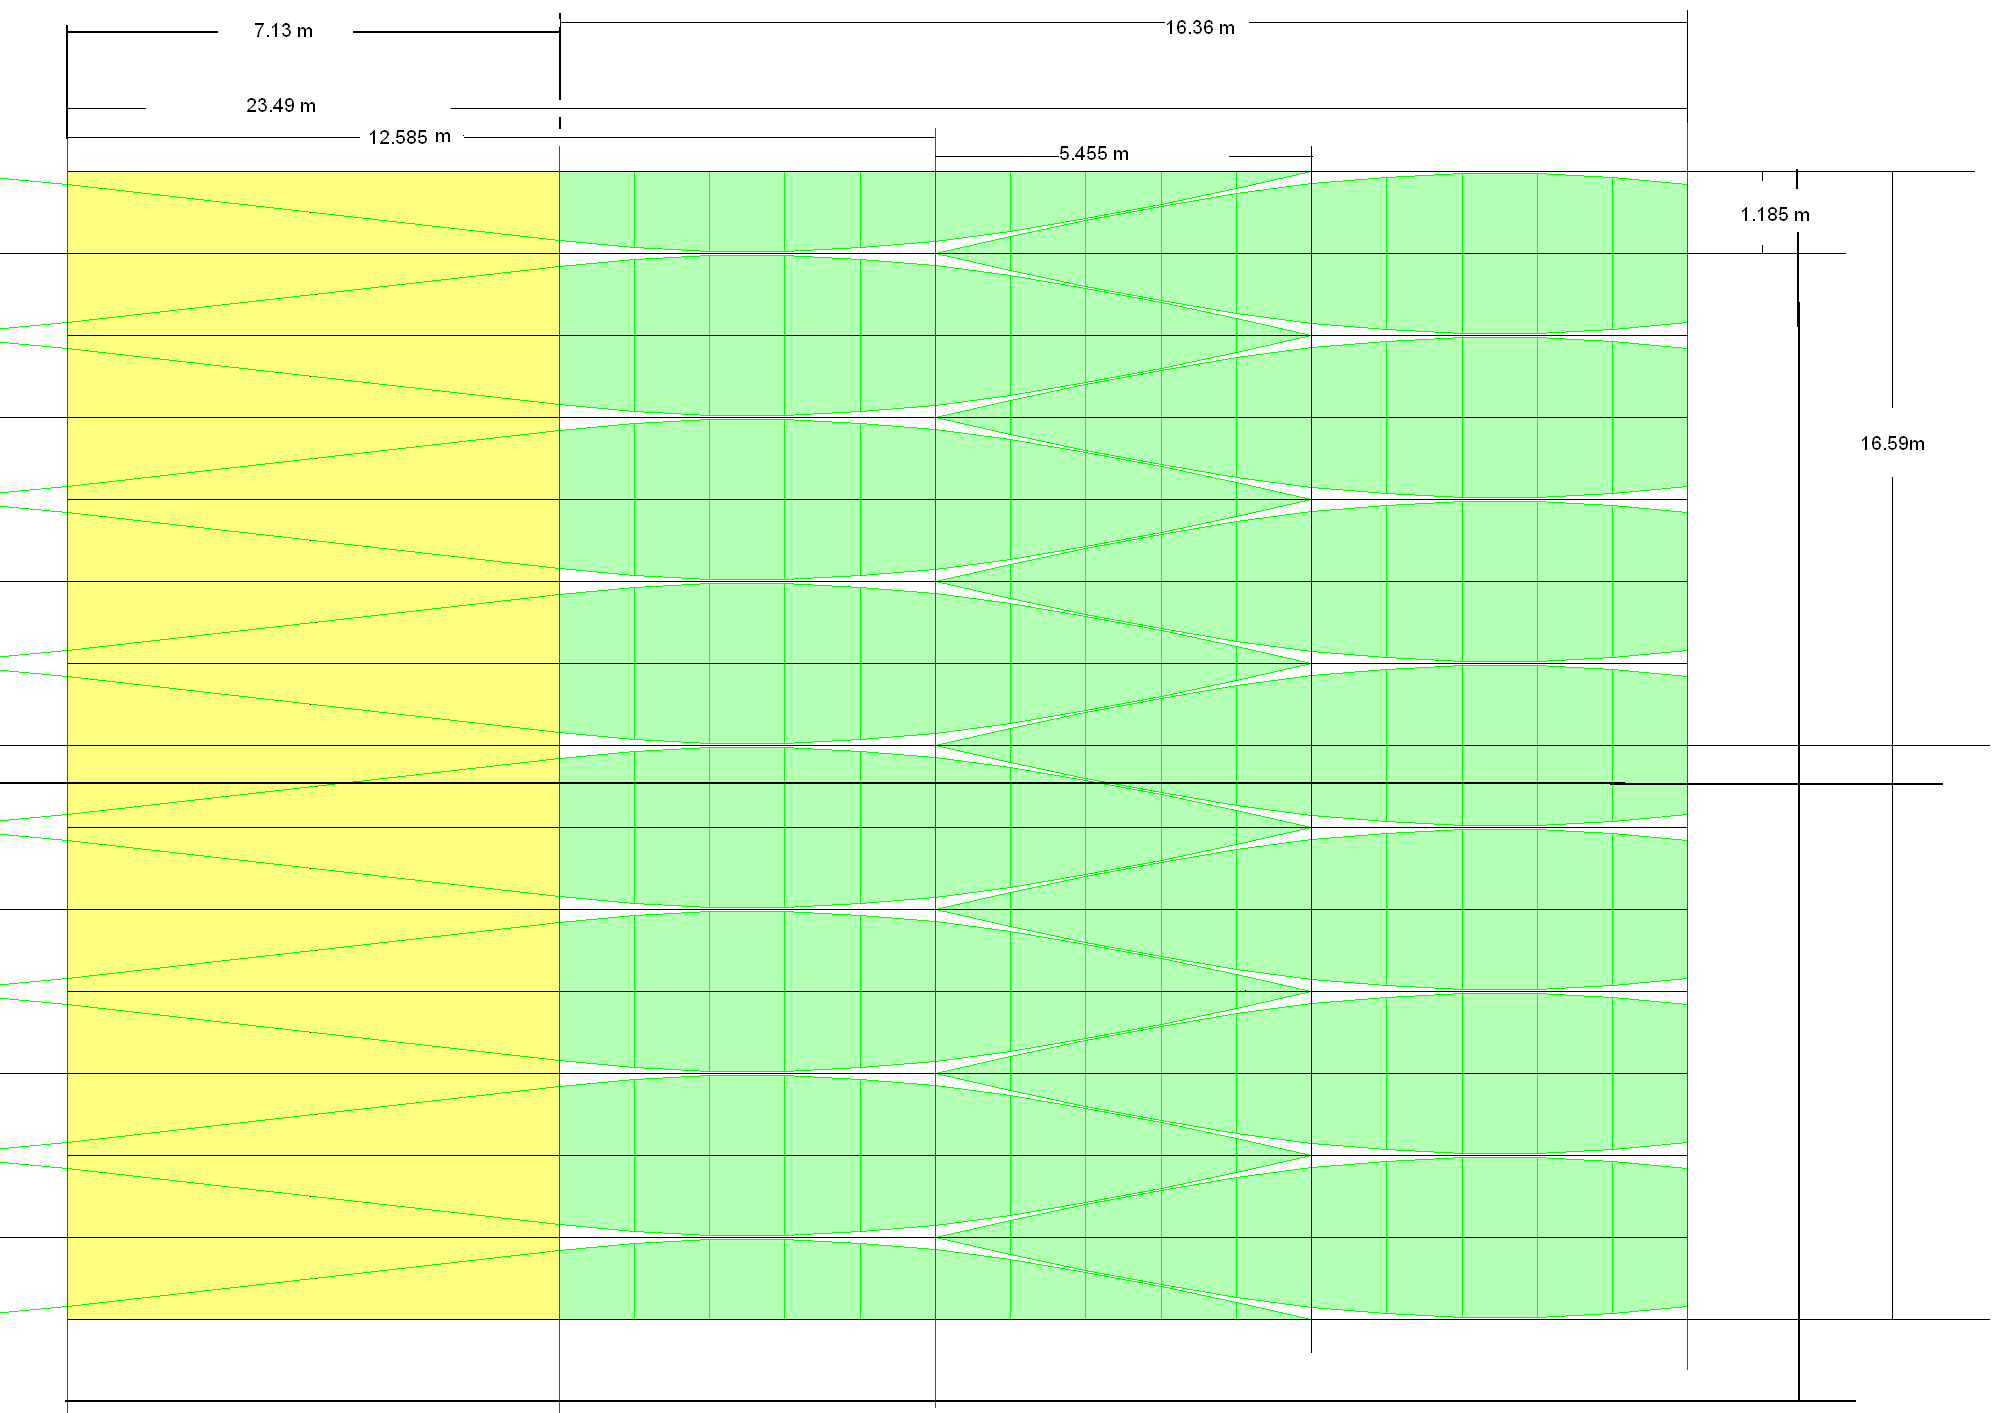Click the 12.585 m dimension label
Image resolution: width=1992 pixels, height=1413 pixels.
[x=409, y=137]
